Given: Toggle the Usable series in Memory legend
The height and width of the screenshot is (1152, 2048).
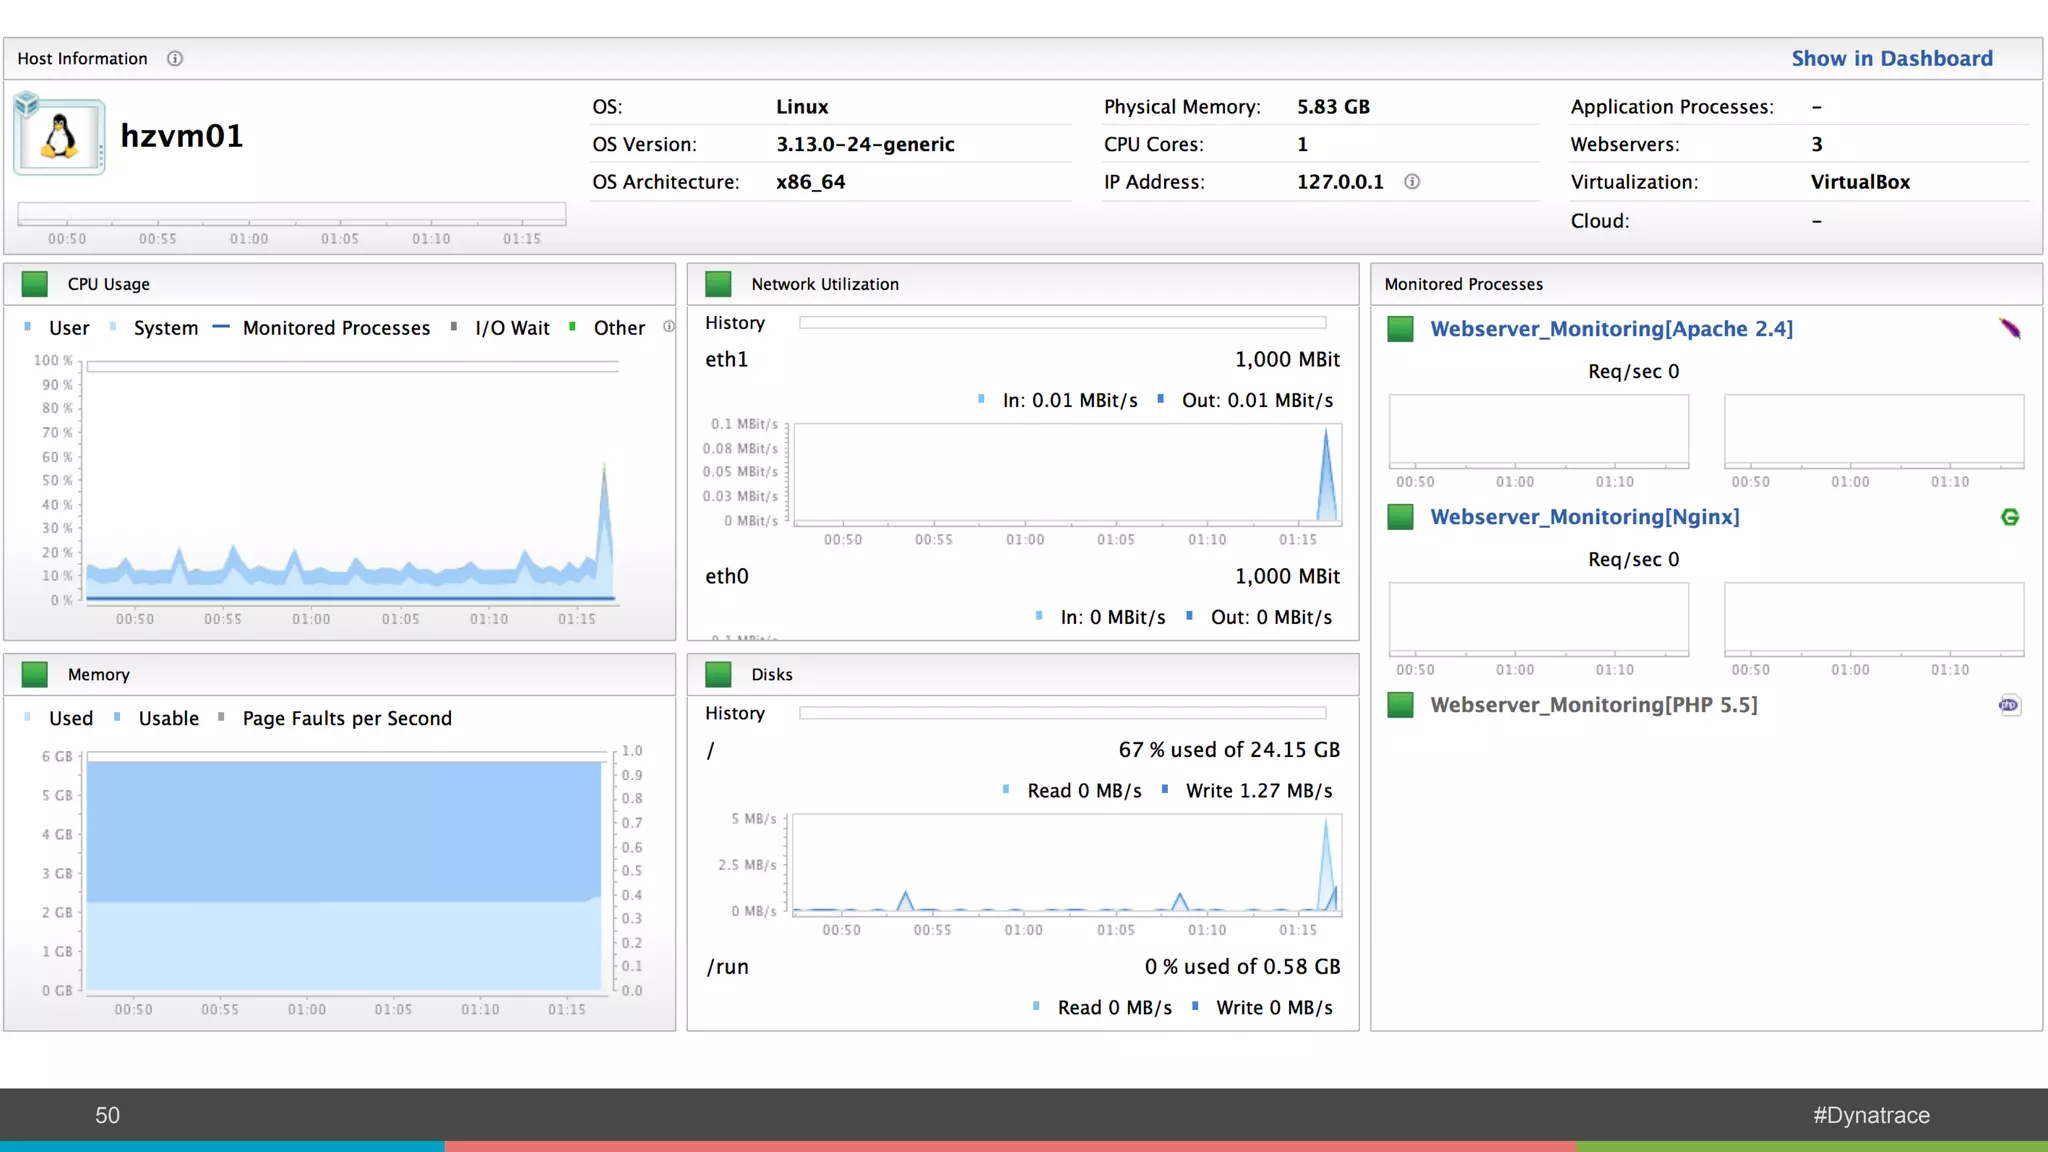Looking at the screenshot, I should tap(156, 718).
